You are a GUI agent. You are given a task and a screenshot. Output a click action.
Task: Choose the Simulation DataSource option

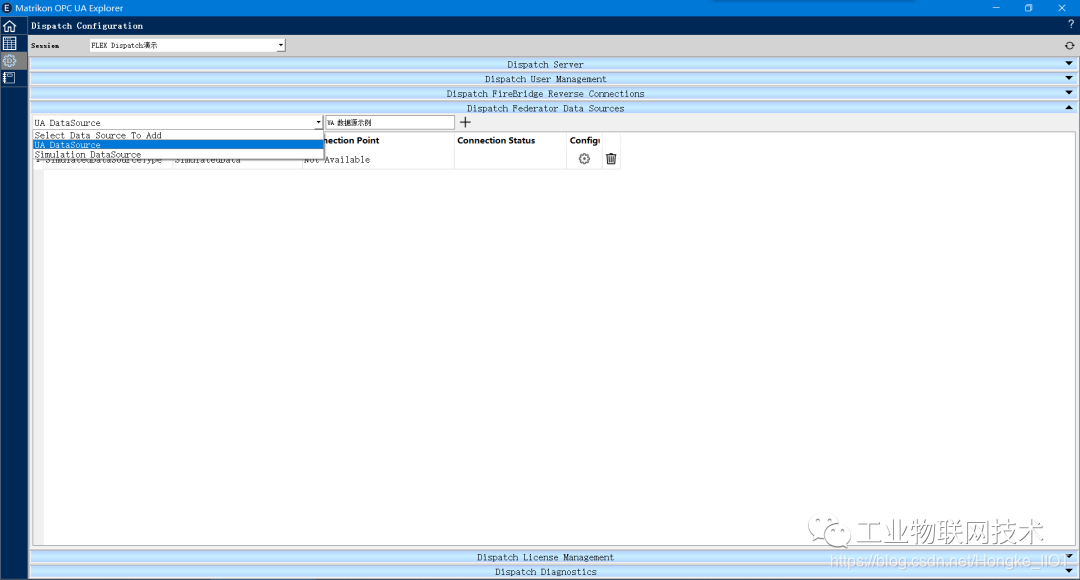(178, 154)
